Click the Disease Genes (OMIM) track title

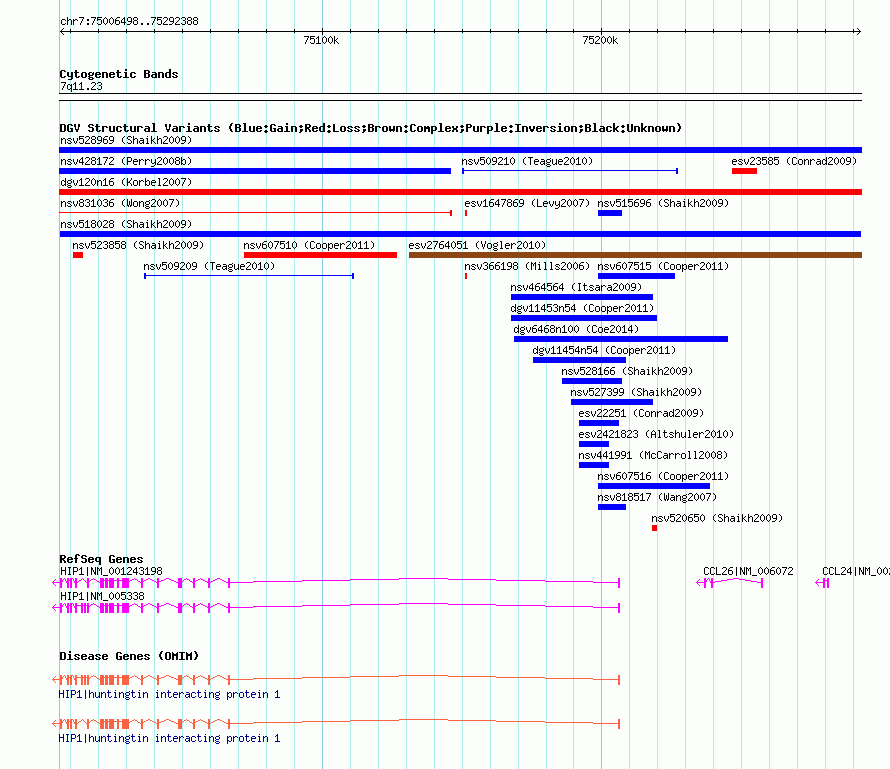[x=129, y=656]
